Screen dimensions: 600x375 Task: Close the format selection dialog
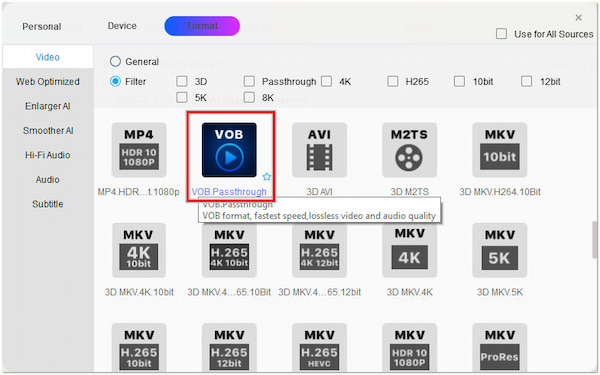click(x=579, y=18)
